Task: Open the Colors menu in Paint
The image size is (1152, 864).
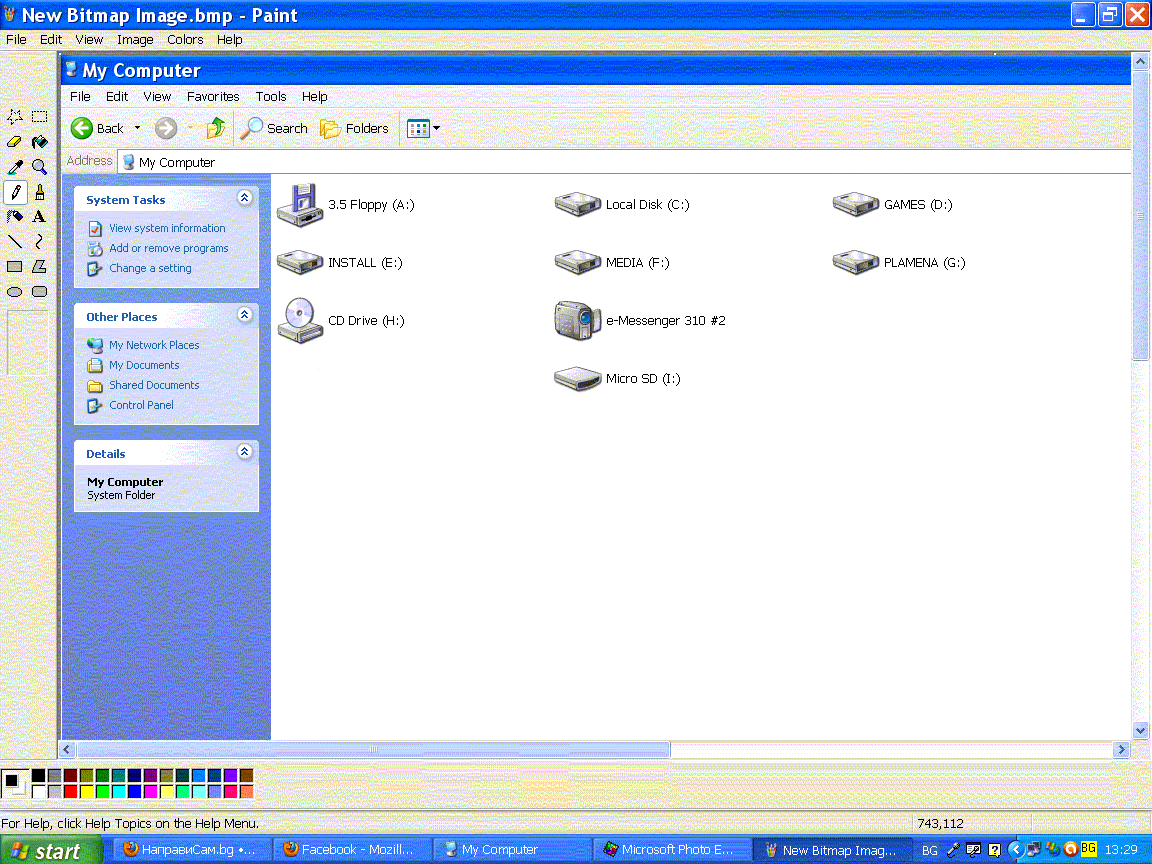Action: 185,40
